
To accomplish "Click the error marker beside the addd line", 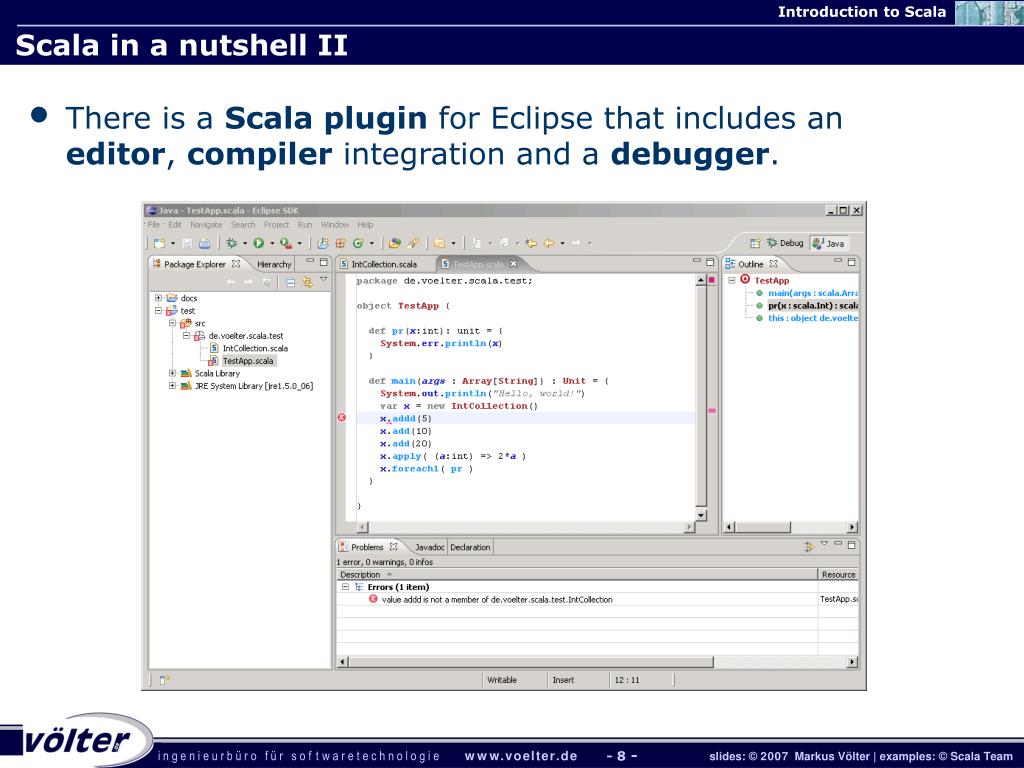I will [x=342, y=418].
